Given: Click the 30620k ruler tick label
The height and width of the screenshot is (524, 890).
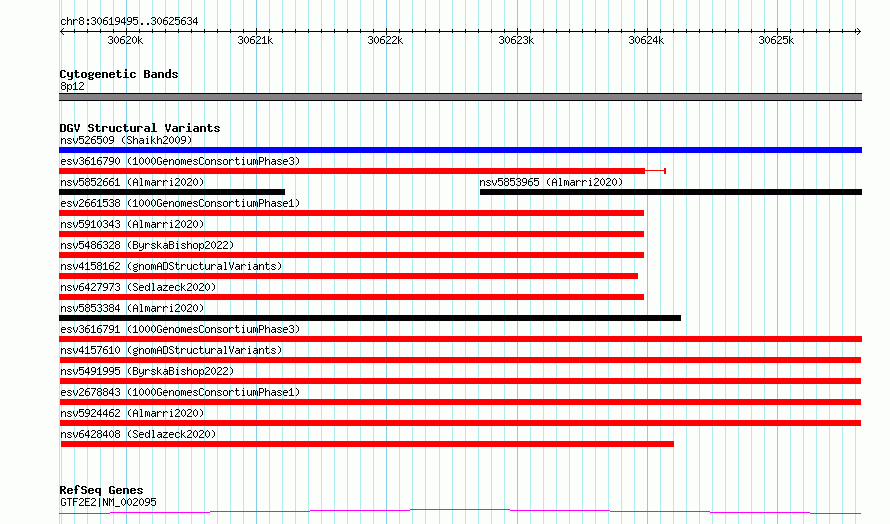Looking at the screenshot, I should click(125, 40).
